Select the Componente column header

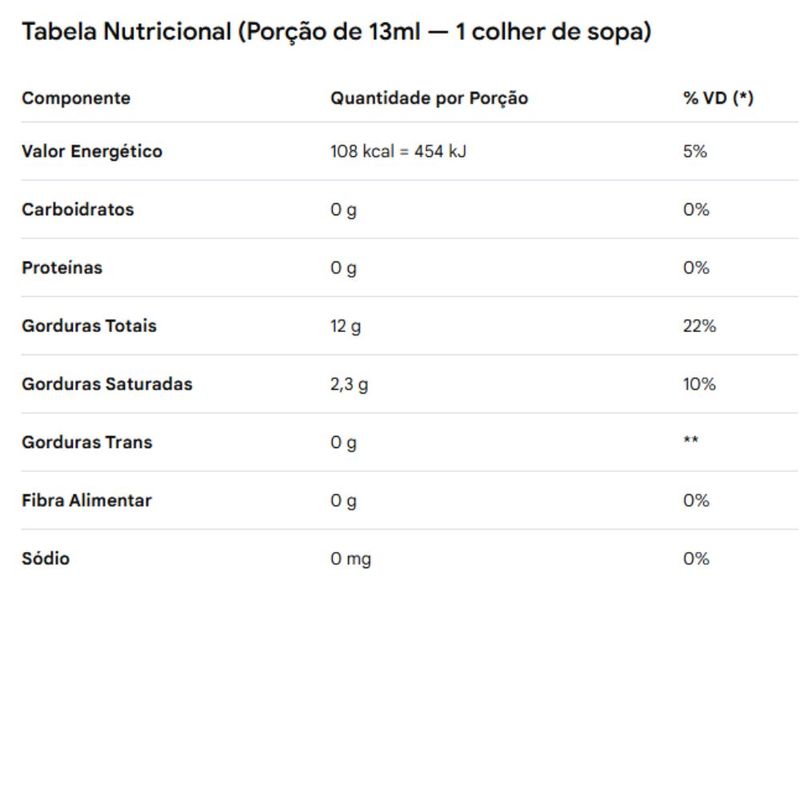76,98
